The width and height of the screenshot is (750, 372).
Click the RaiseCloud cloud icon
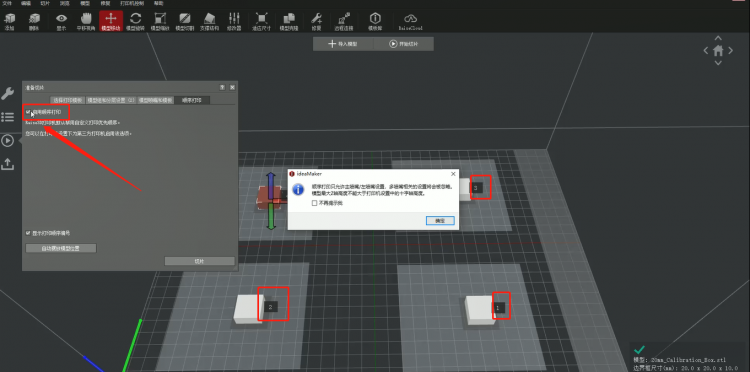coord(410,21)
